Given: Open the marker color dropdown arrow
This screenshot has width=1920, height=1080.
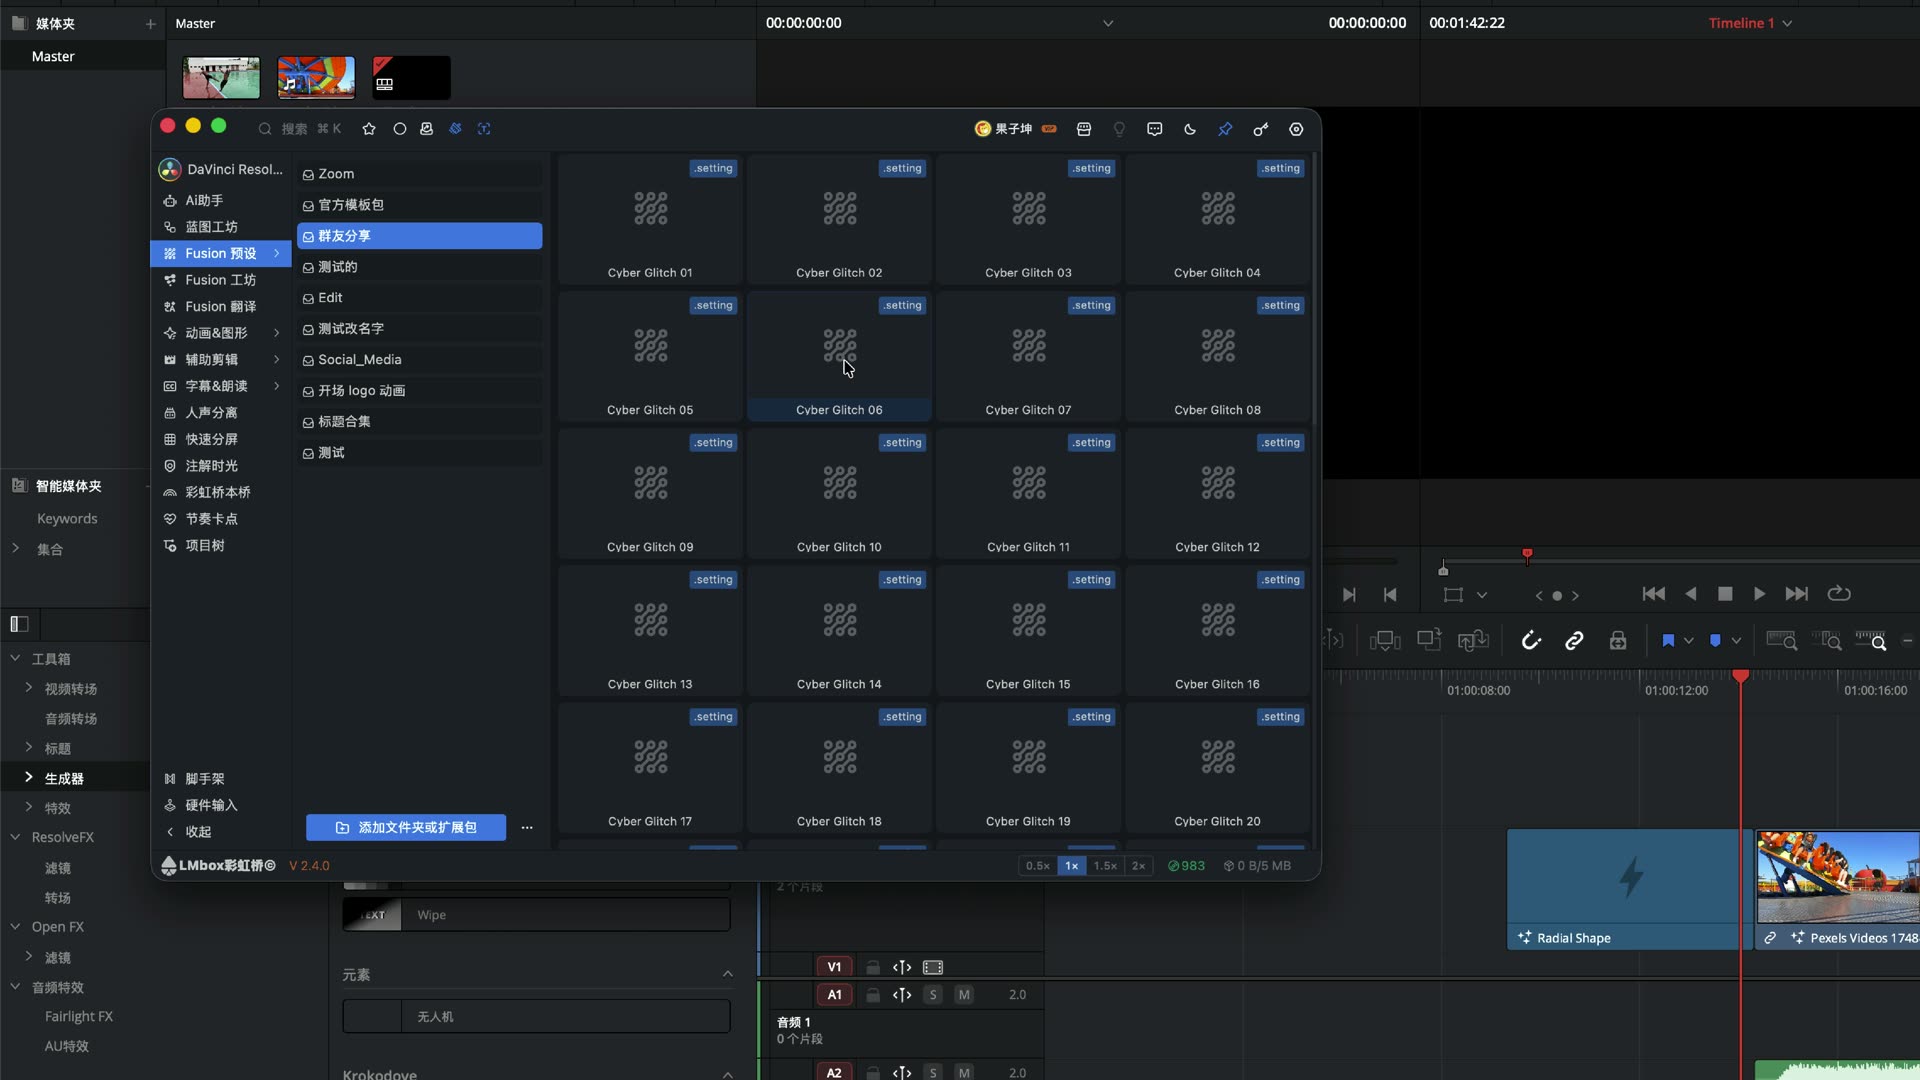Looking at the screenshot, I should [1737, 641].
